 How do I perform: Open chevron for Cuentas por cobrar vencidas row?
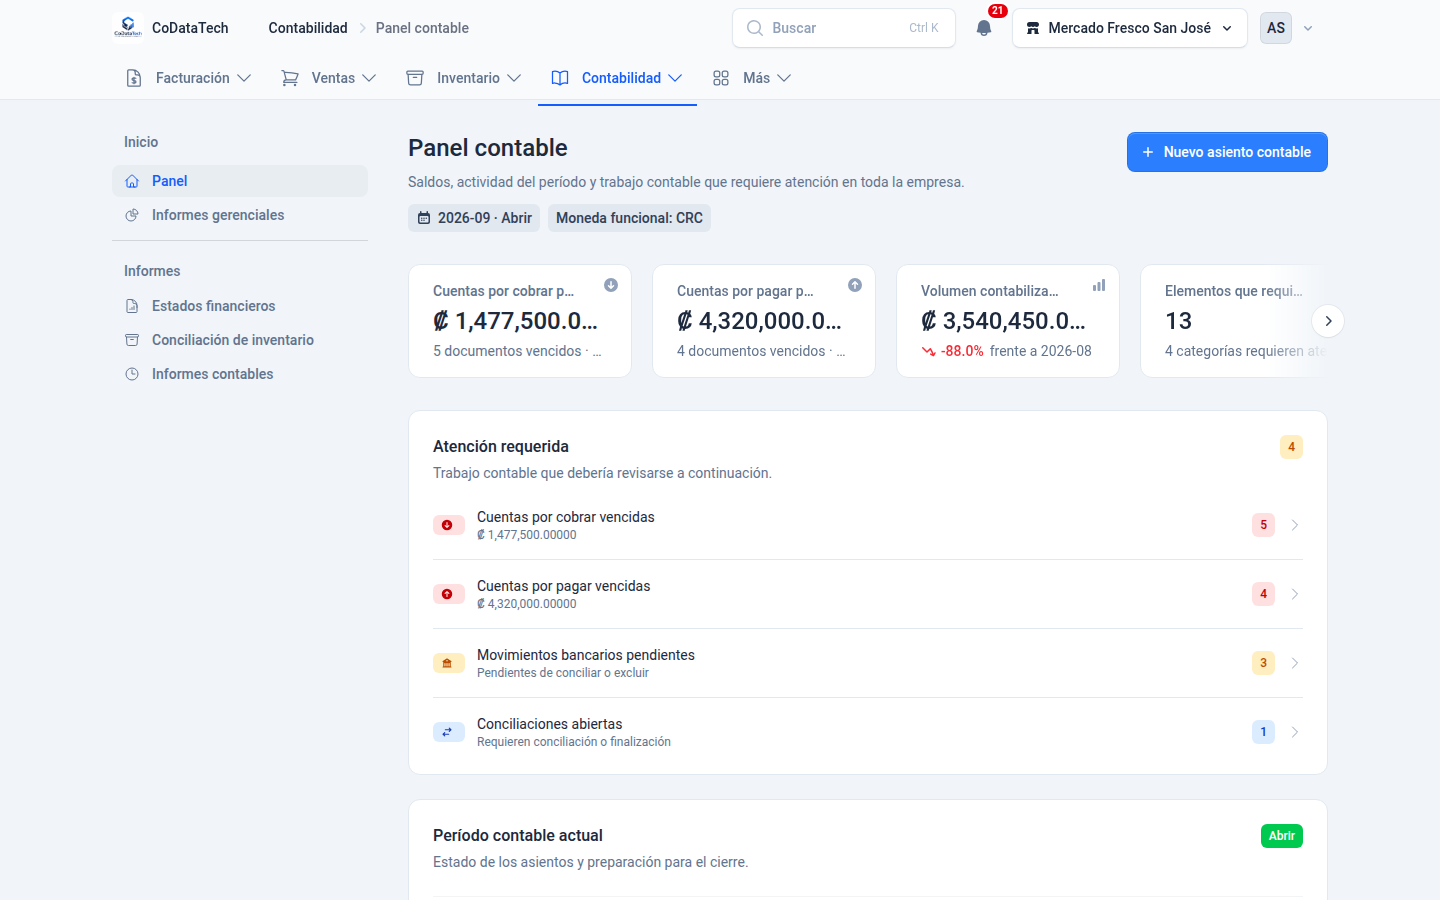1295,525
